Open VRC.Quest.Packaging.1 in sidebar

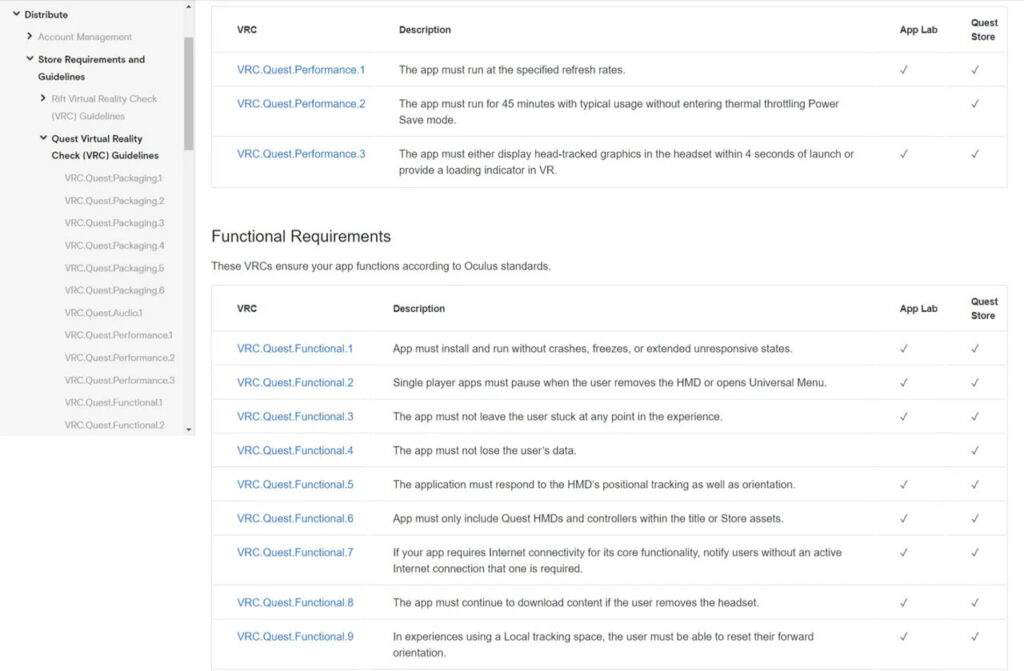[114, 178]
